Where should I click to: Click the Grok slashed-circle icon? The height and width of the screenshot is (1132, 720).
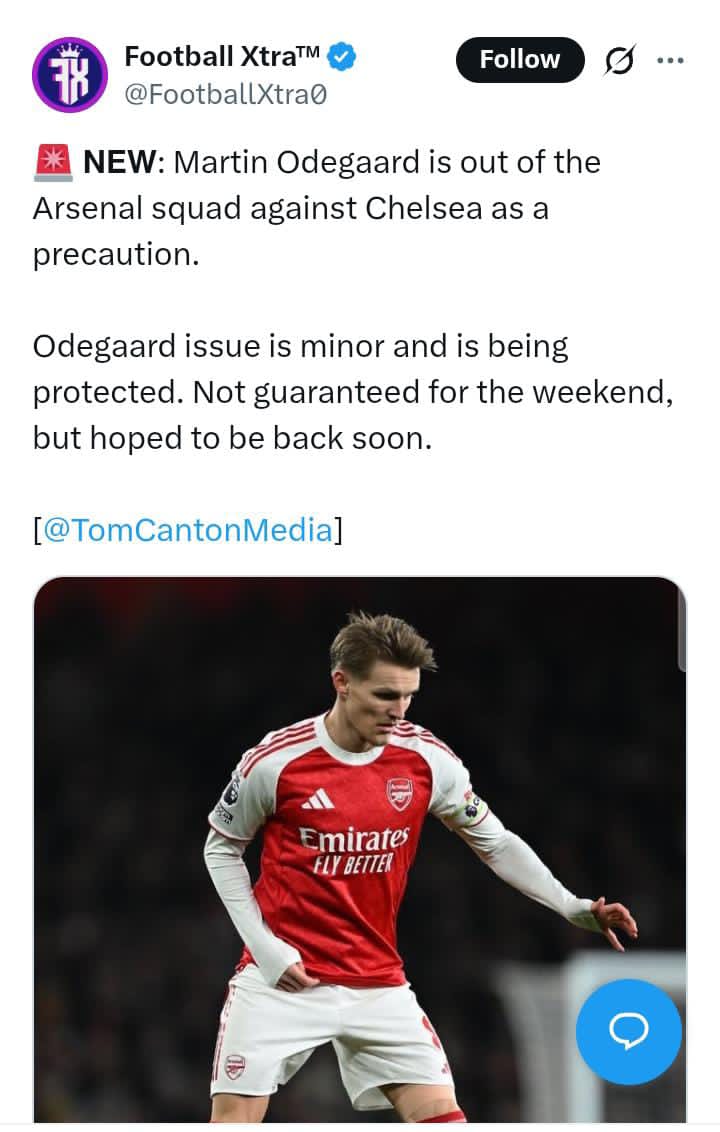click(619, 61)
